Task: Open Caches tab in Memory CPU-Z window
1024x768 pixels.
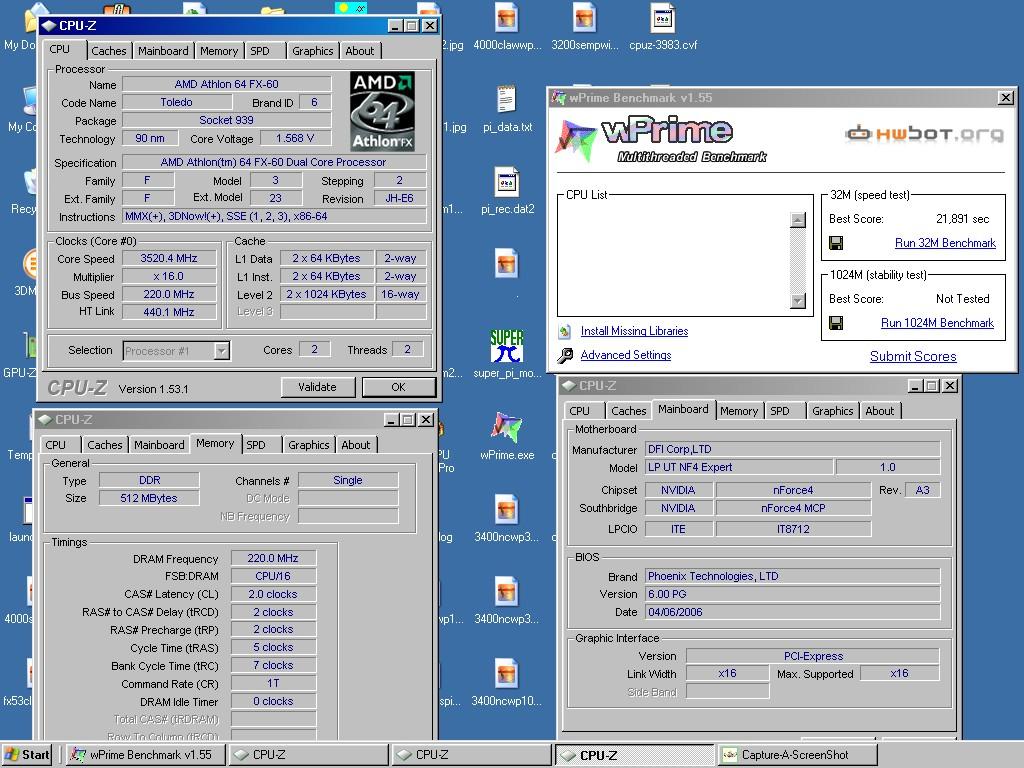Action: (104, 445)
